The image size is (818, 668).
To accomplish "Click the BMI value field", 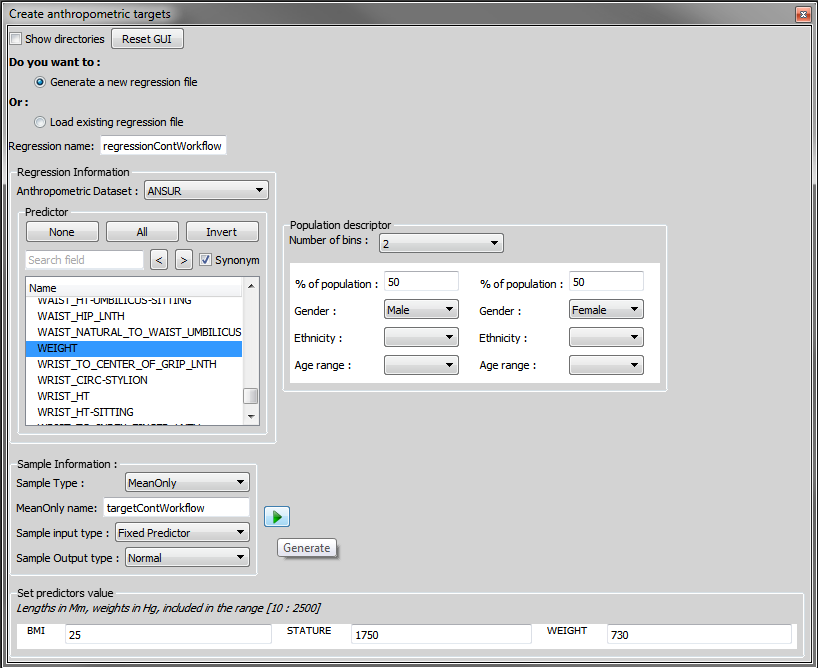I will pyautogui.click(x=168, y=635).
